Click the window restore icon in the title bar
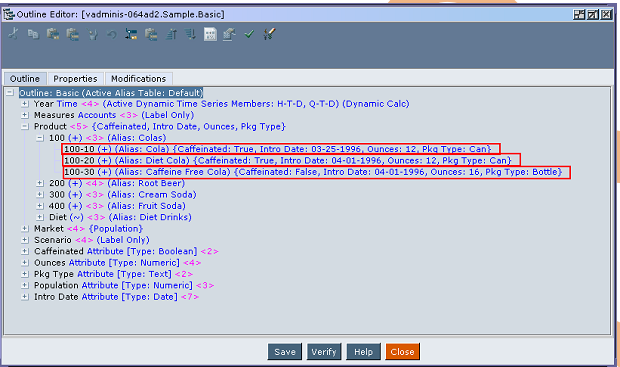The width and height of the screenshot is (620, 367). tap(579, 15)
